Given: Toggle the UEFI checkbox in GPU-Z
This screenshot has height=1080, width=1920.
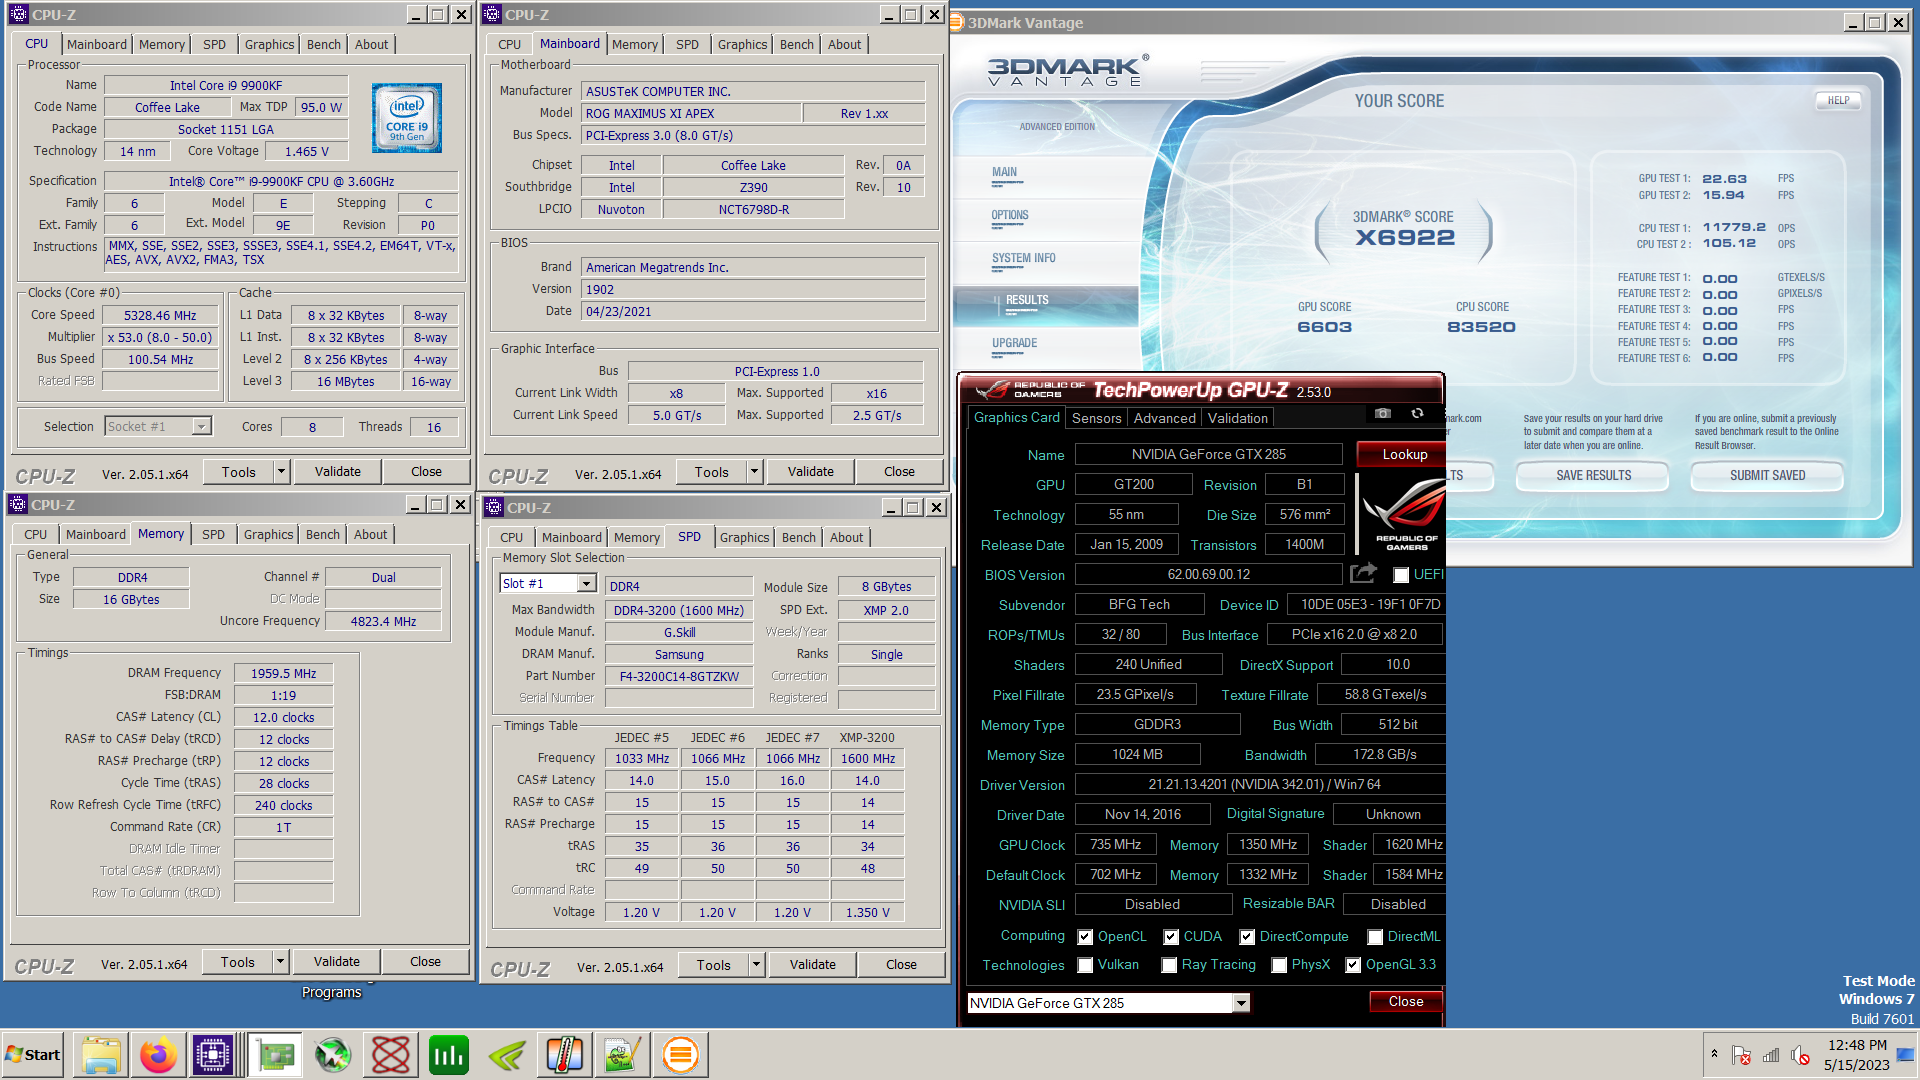Looking at the screenshot, I should pos(1401,575).
